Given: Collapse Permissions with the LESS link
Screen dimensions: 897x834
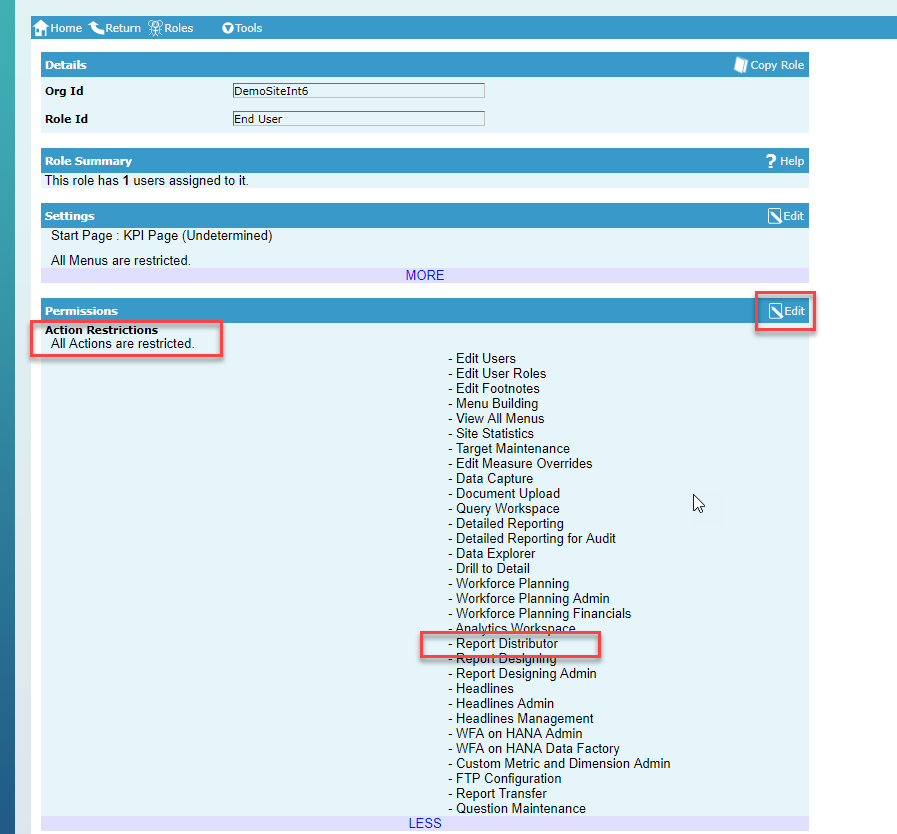Looking at the screenshot, I should [424, 823].
